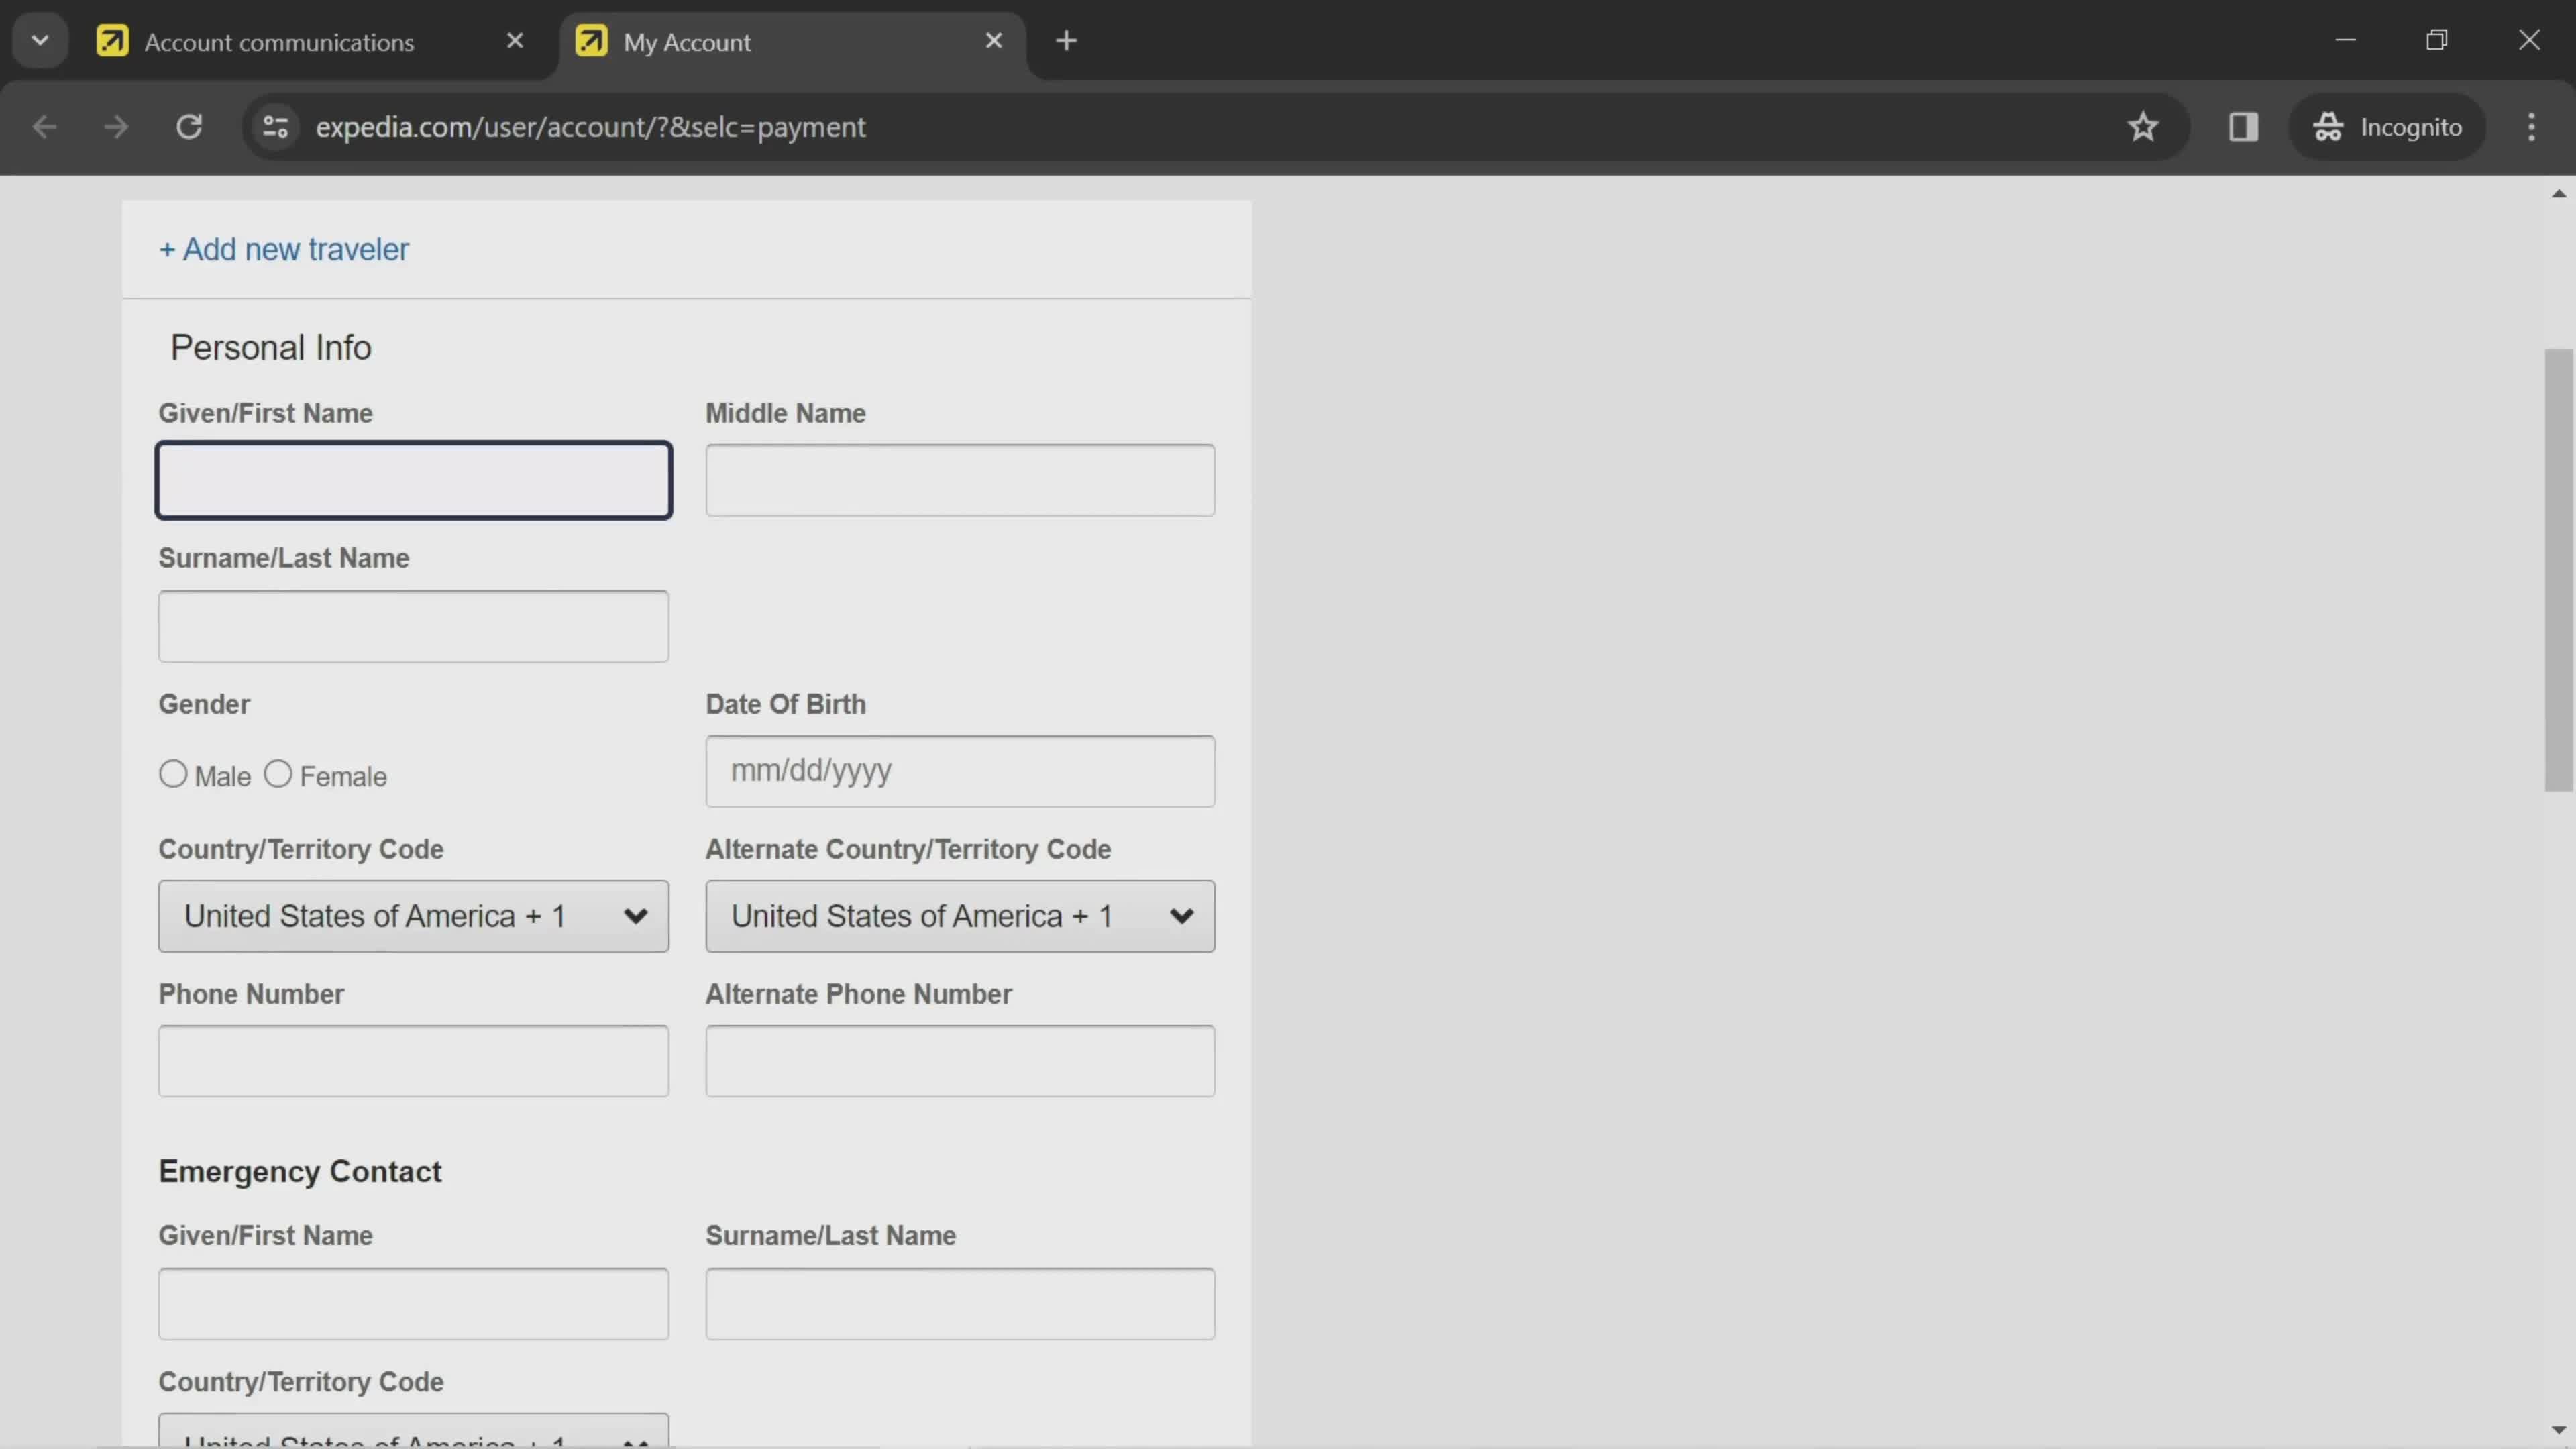Expand Country/Territory Code primary dropdown

click(413, 916)
